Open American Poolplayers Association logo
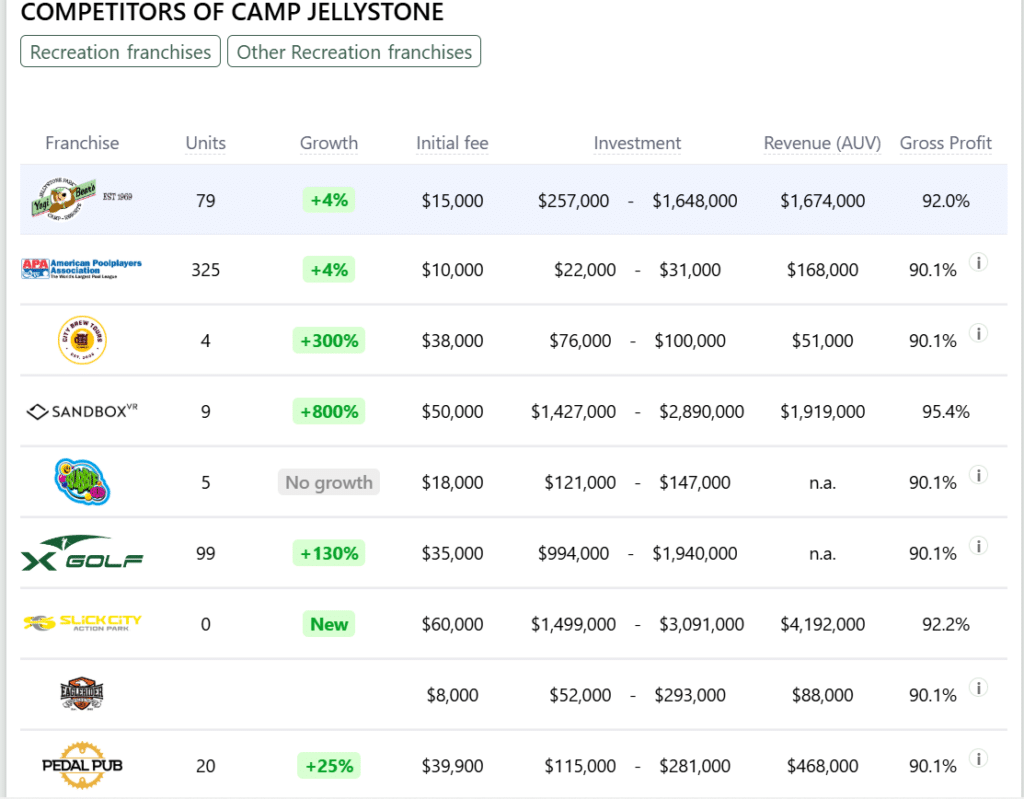 coord(82,269)
